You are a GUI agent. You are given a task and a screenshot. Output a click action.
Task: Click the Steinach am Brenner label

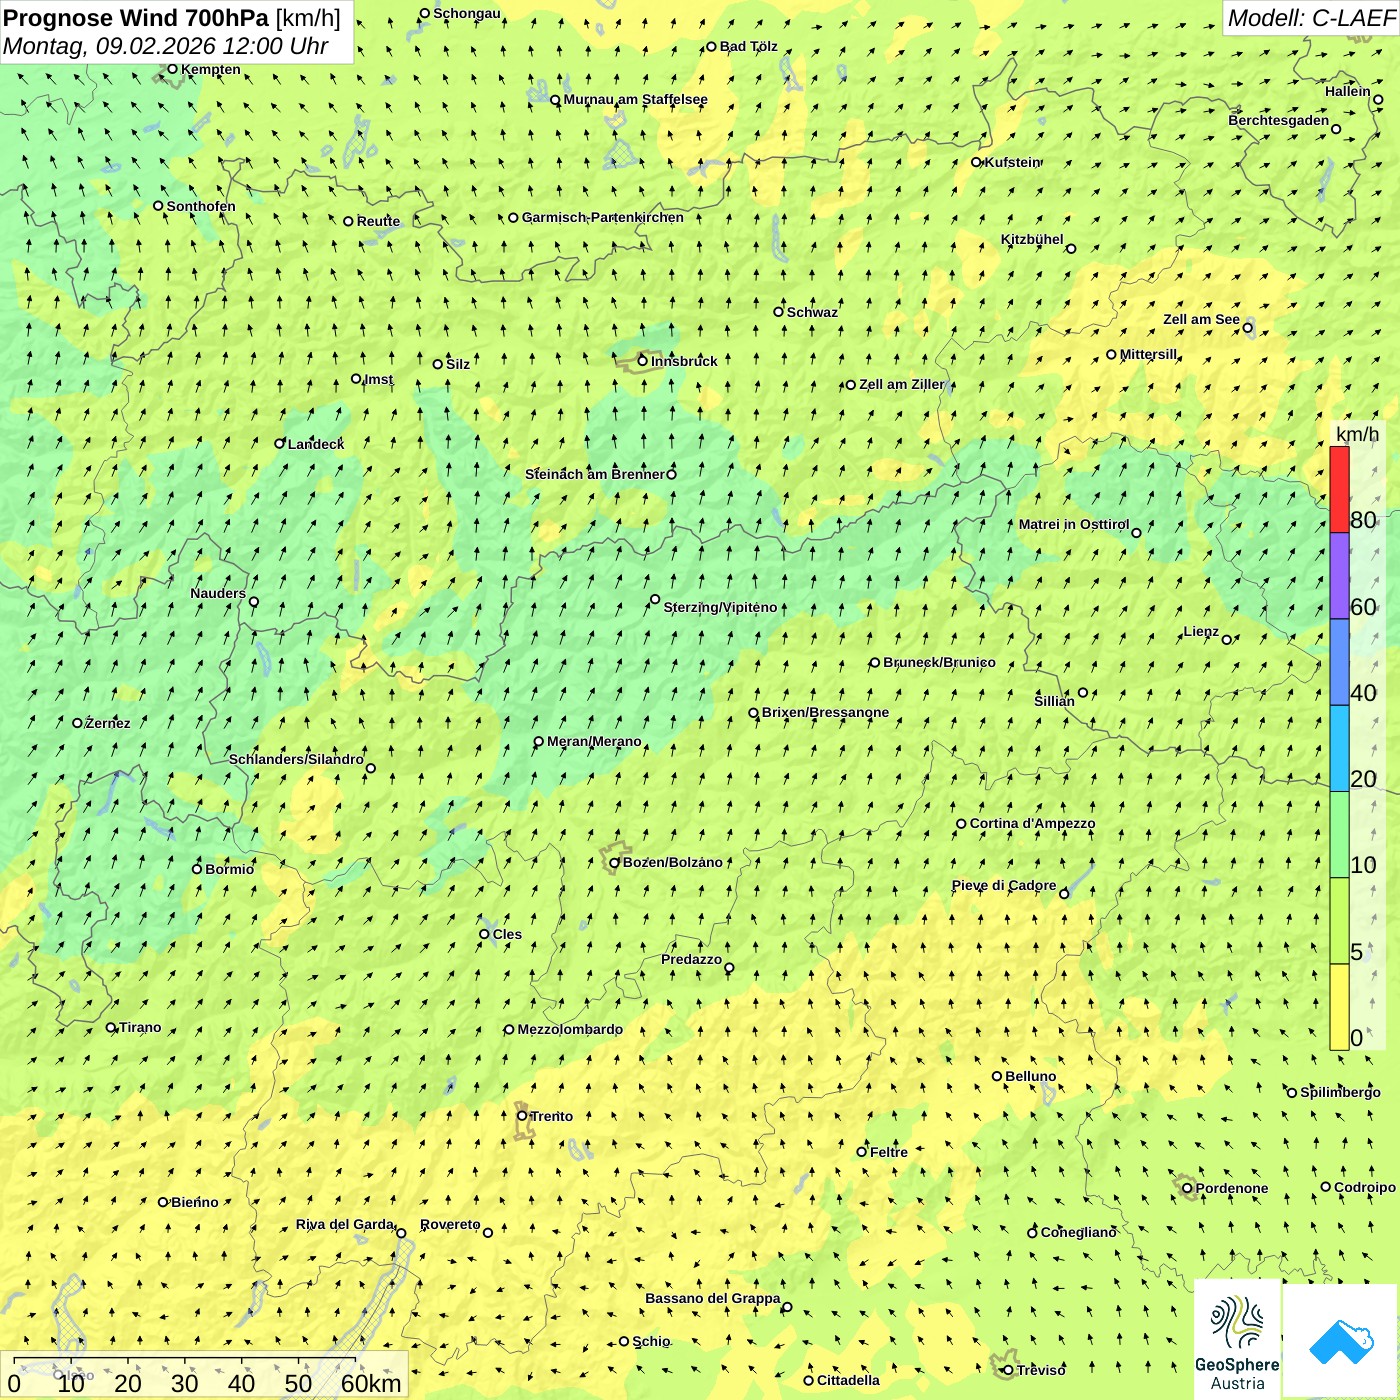[x=594, y=474]
